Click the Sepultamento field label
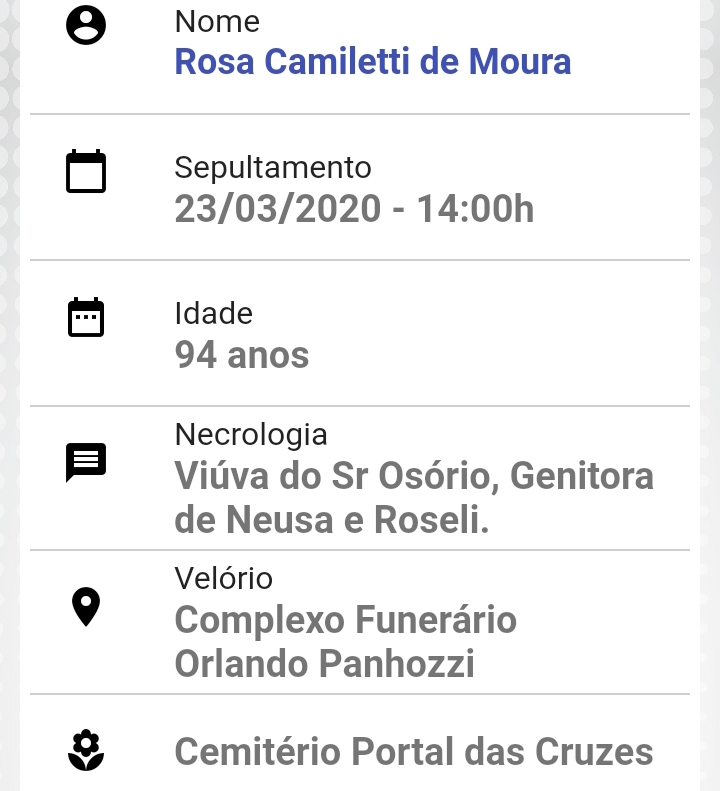Viewport: 720px width, 791px height. point(273,167)
